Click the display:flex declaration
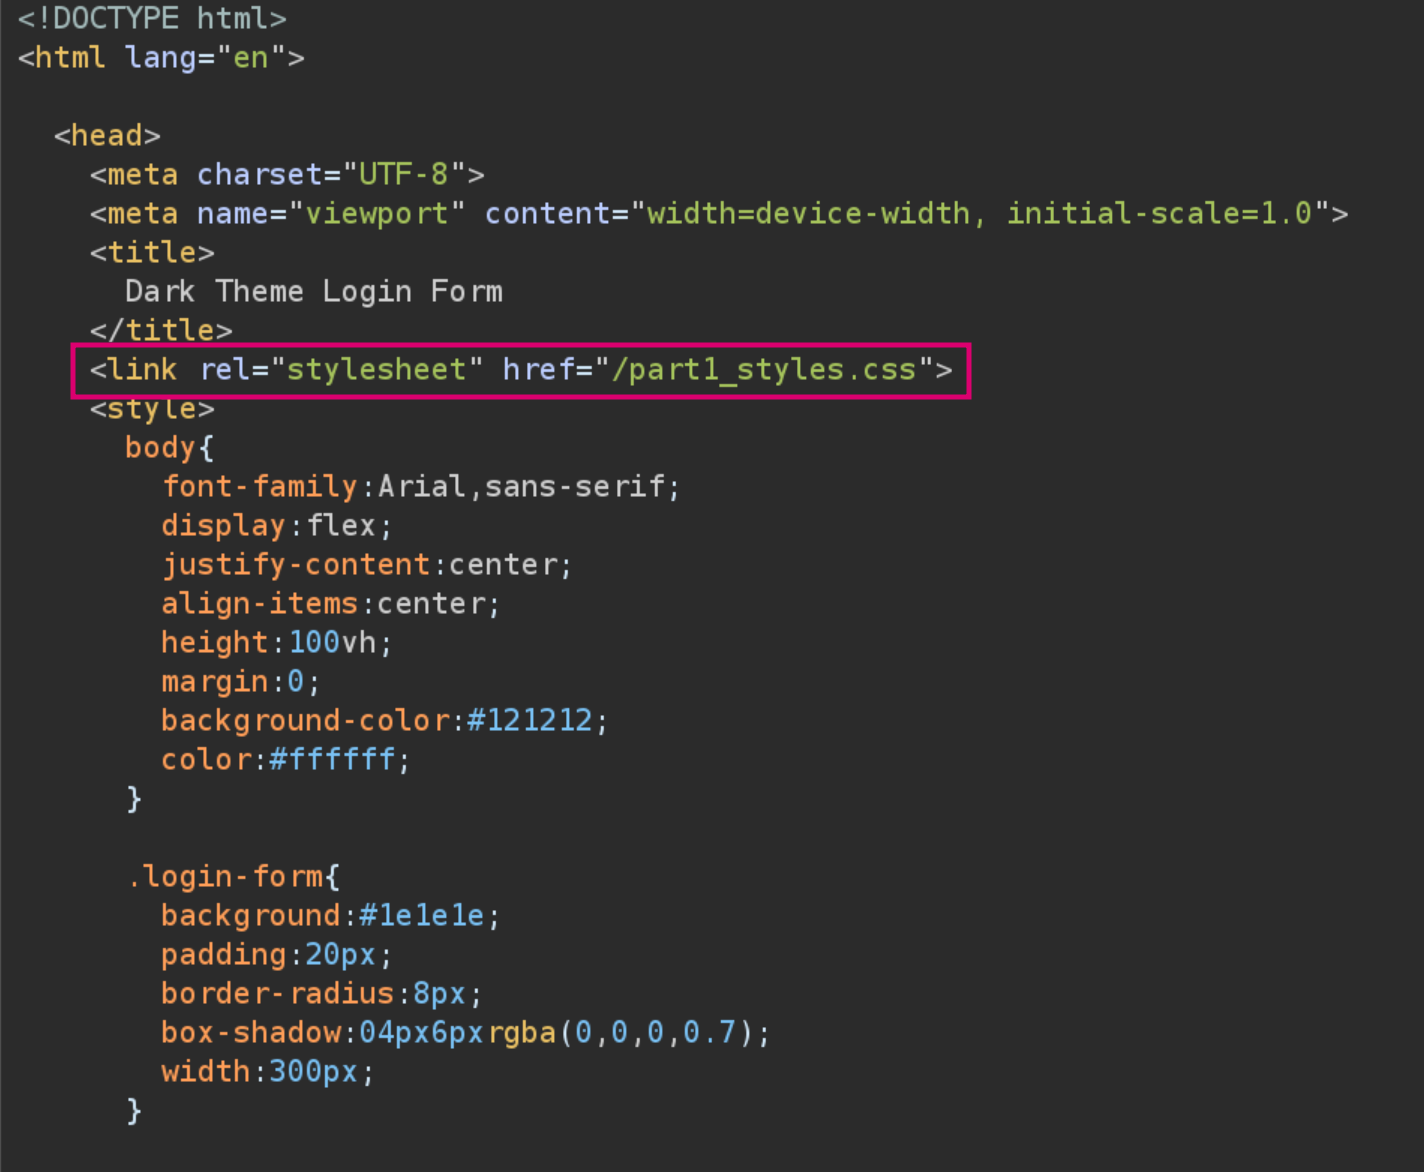This screenshot has width=1424, height=1172. pyautogui.click(x=277, y=526)
